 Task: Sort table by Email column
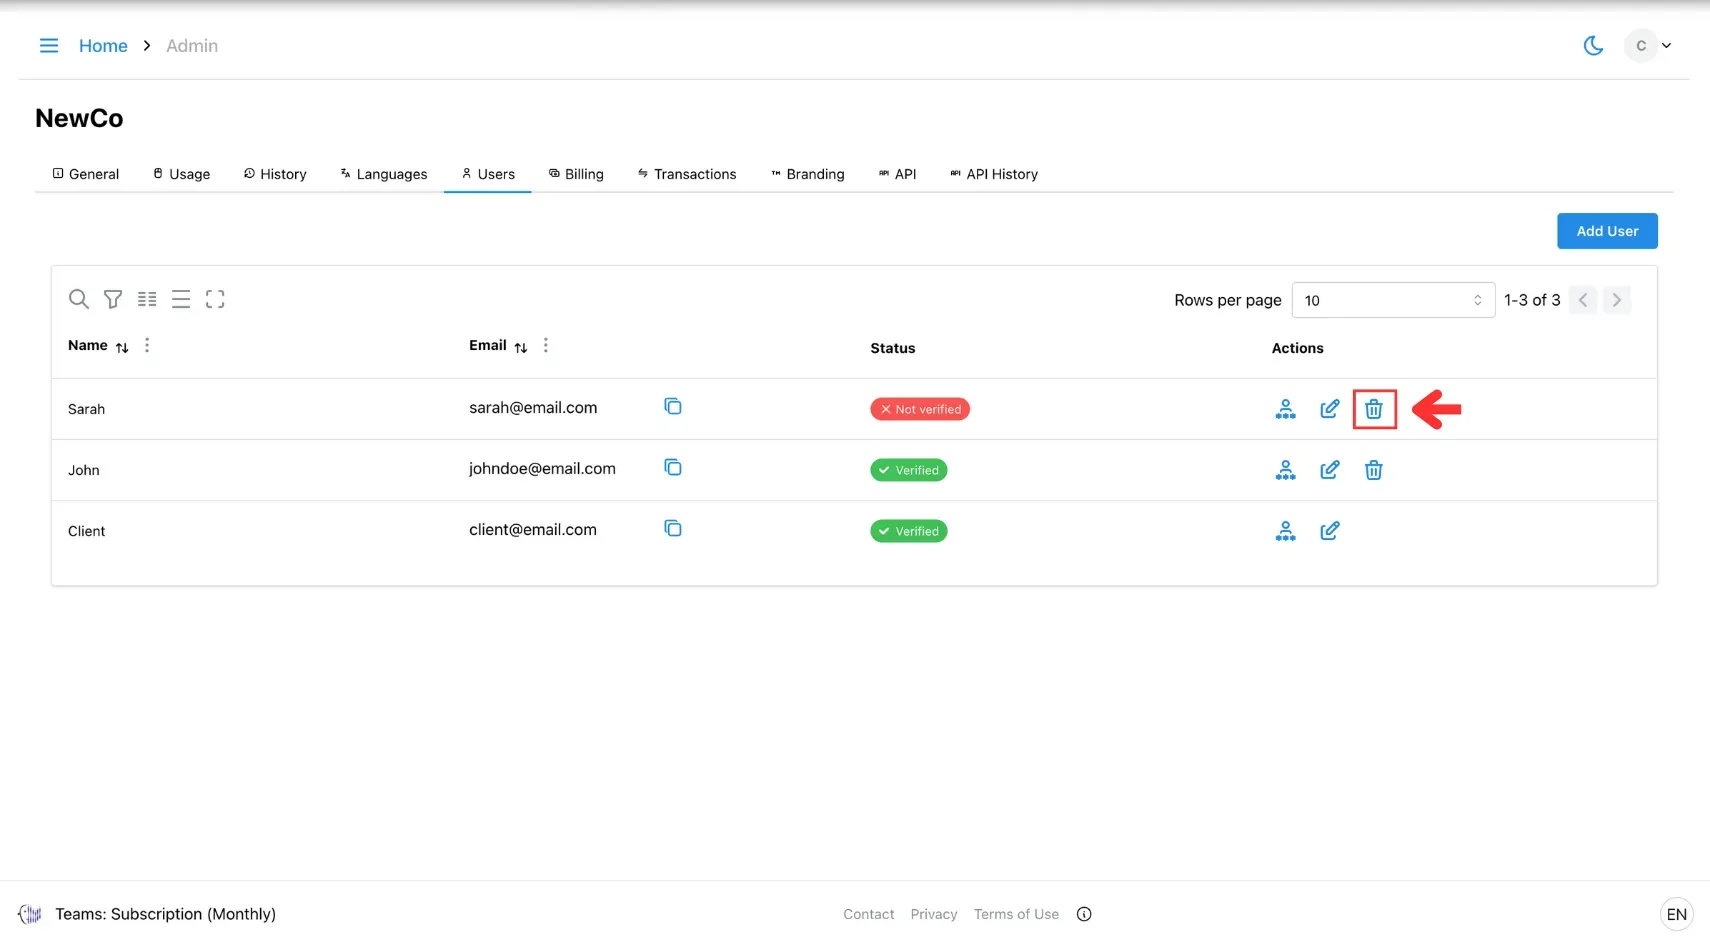click(521, 347)
